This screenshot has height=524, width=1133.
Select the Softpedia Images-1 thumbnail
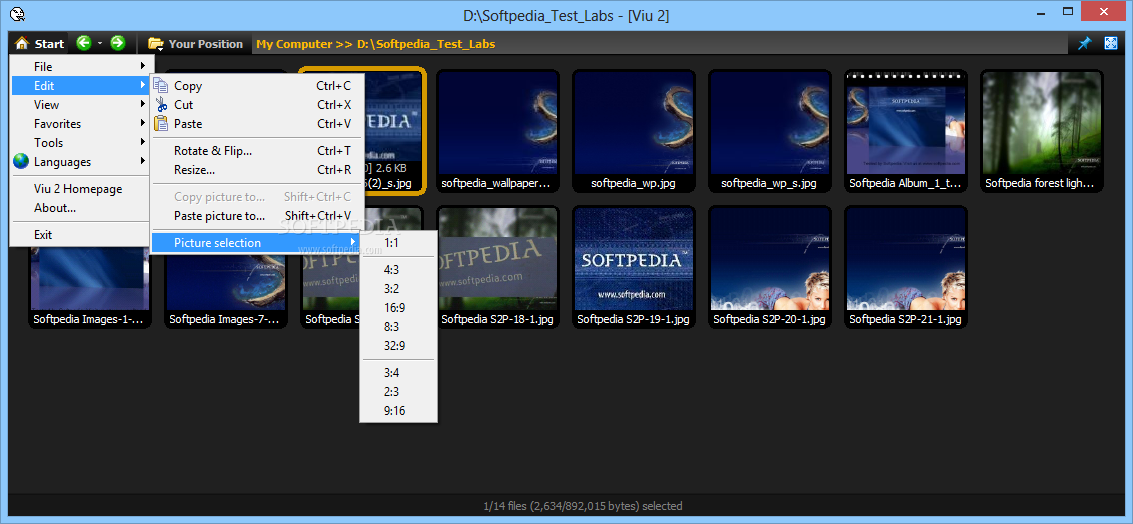pos(90,289)
